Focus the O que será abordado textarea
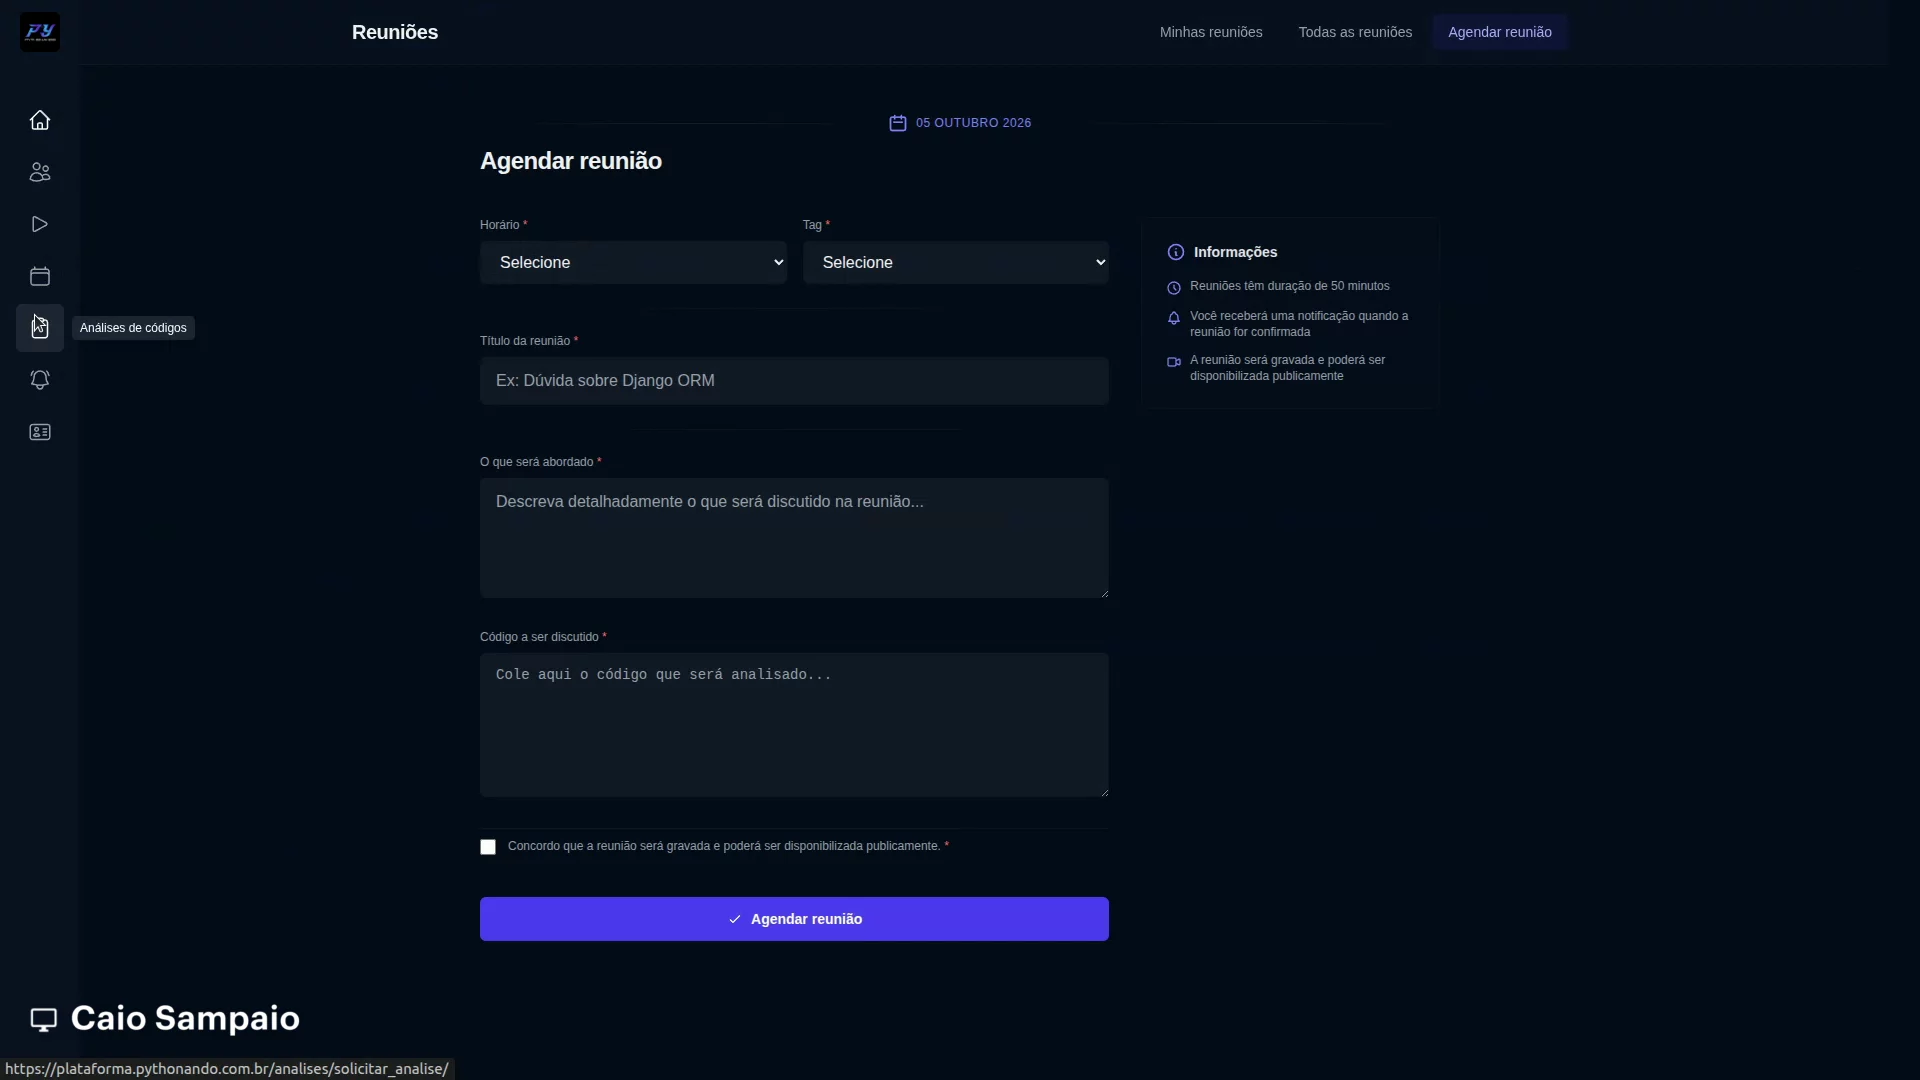 pyautogui.click(x=794, y=538)
